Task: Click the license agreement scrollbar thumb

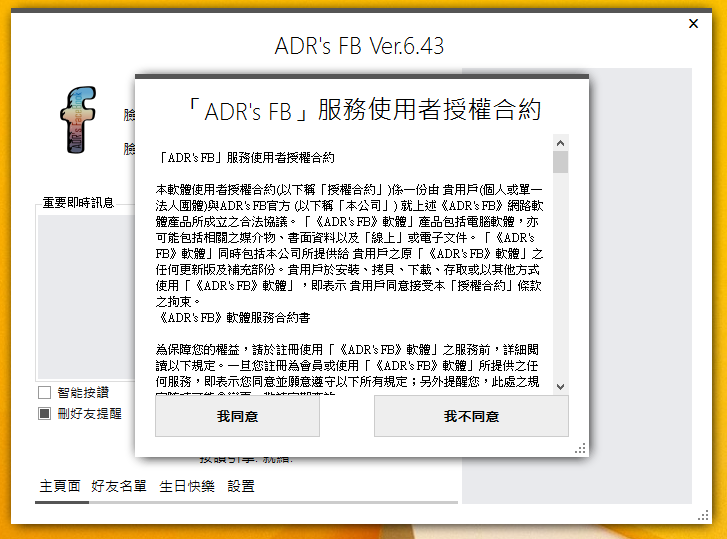Action: click(x=560, y=162)
